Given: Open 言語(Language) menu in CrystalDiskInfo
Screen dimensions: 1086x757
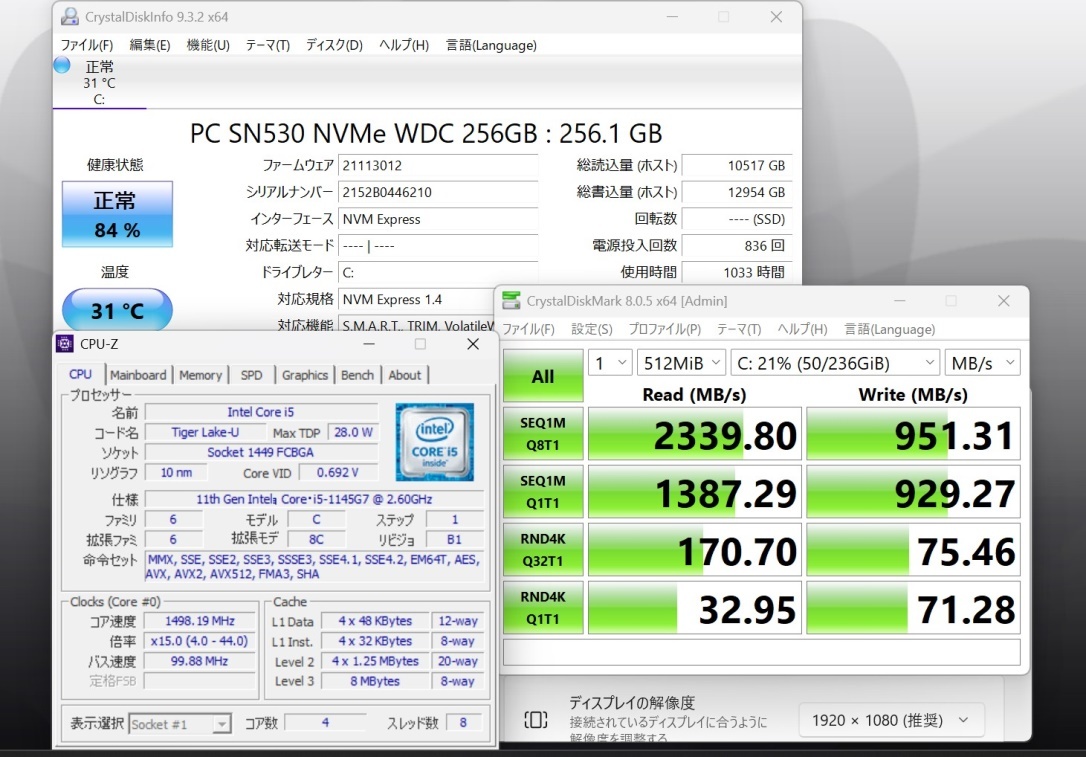Looking at the screenshot, I should [491, 45].
